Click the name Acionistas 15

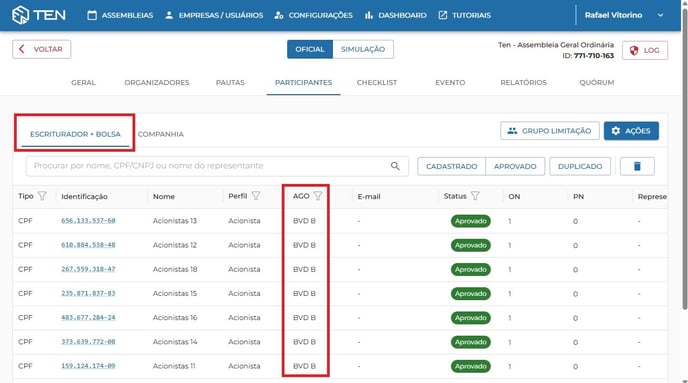click(175, 293)
